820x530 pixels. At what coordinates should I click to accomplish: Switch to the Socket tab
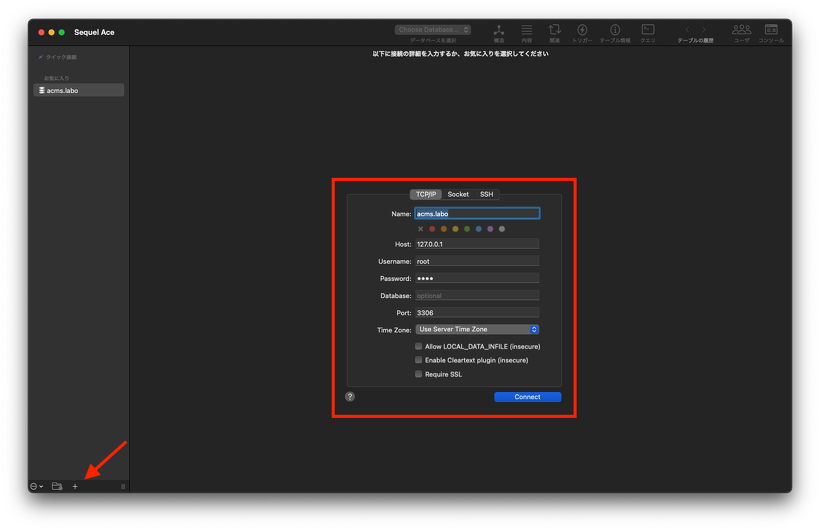tap(458, 194)
